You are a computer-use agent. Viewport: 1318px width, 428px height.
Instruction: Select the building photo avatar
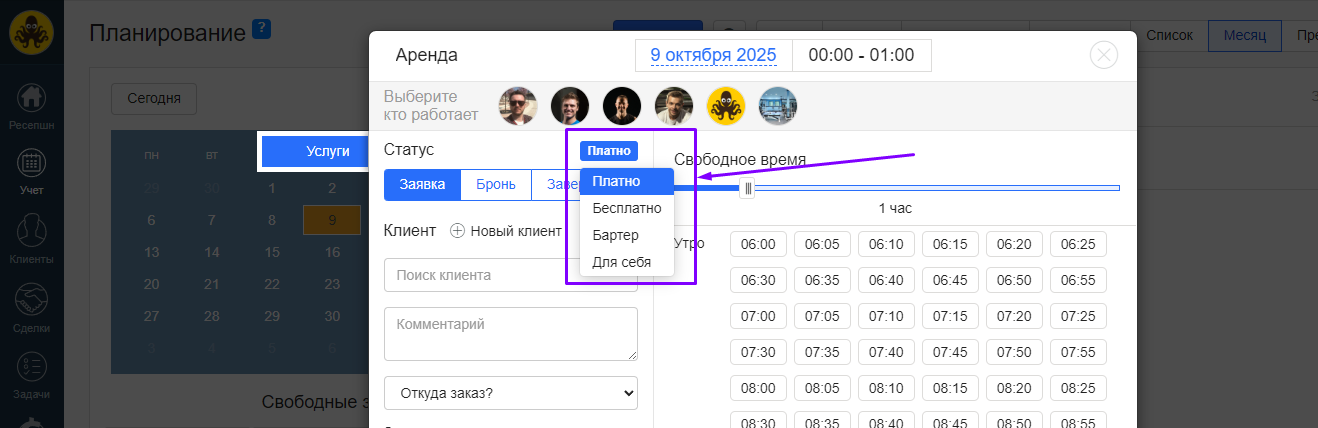pyautogui.click(x=778, y=105)
